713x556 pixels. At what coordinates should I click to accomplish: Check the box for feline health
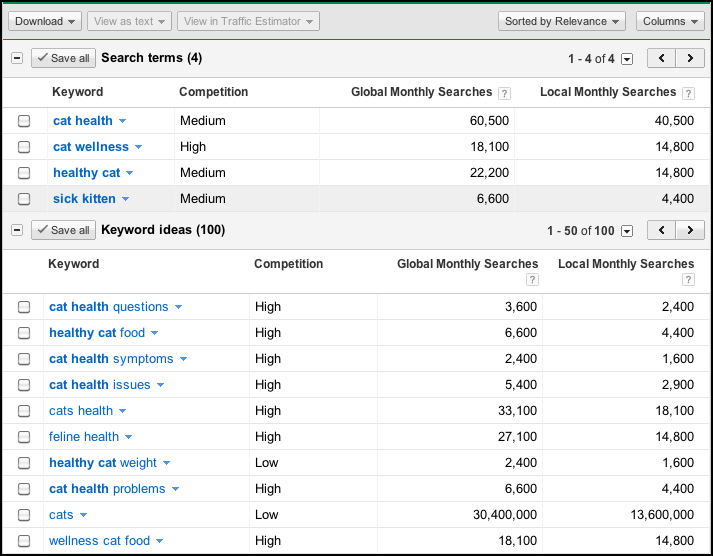24,437
